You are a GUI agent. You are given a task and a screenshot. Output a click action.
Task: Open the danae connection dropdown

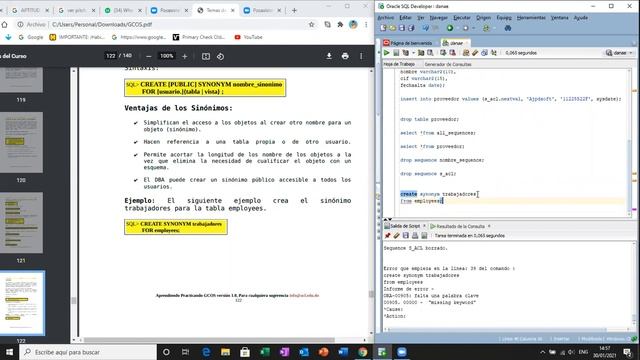point(619,53)
